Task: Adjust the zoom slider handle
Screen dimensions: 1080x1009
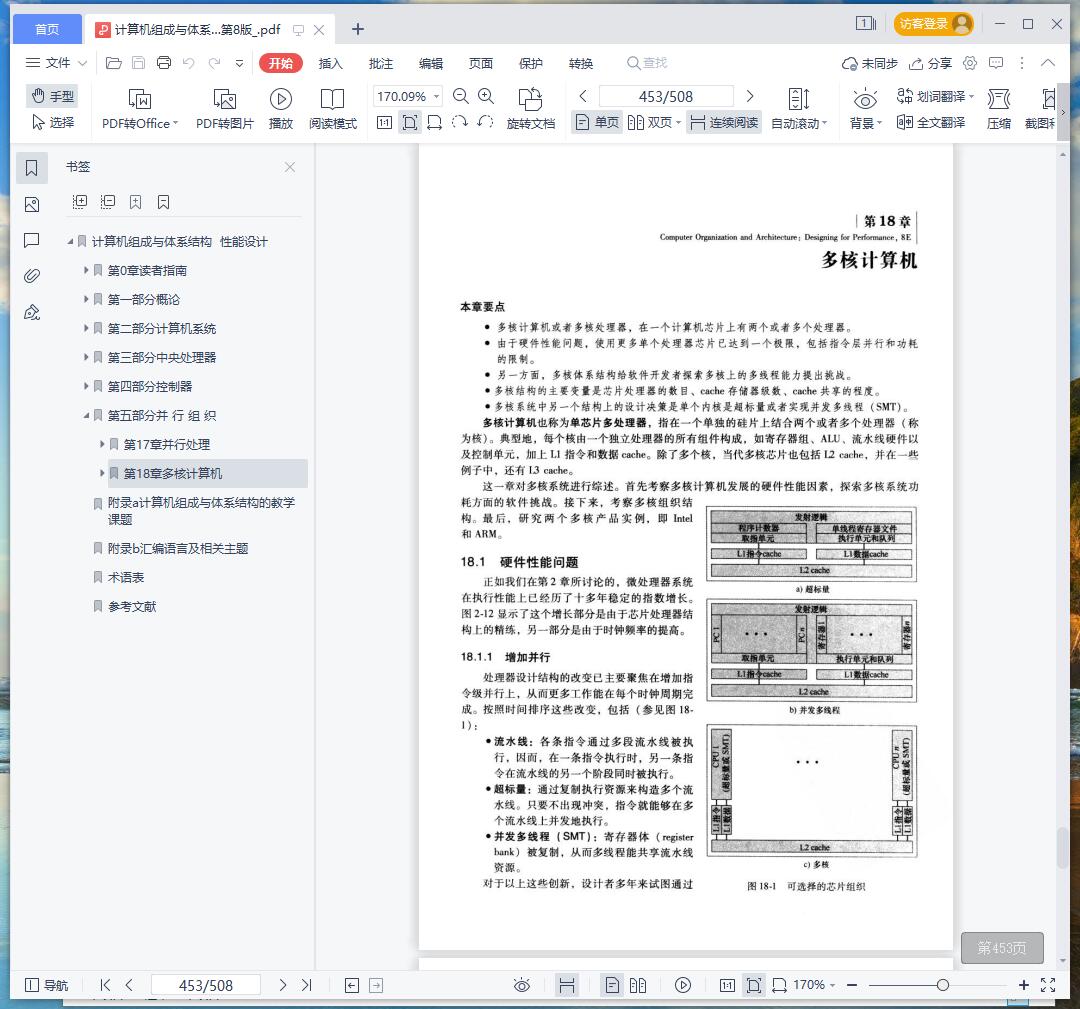Action: [x=943, y=986]
